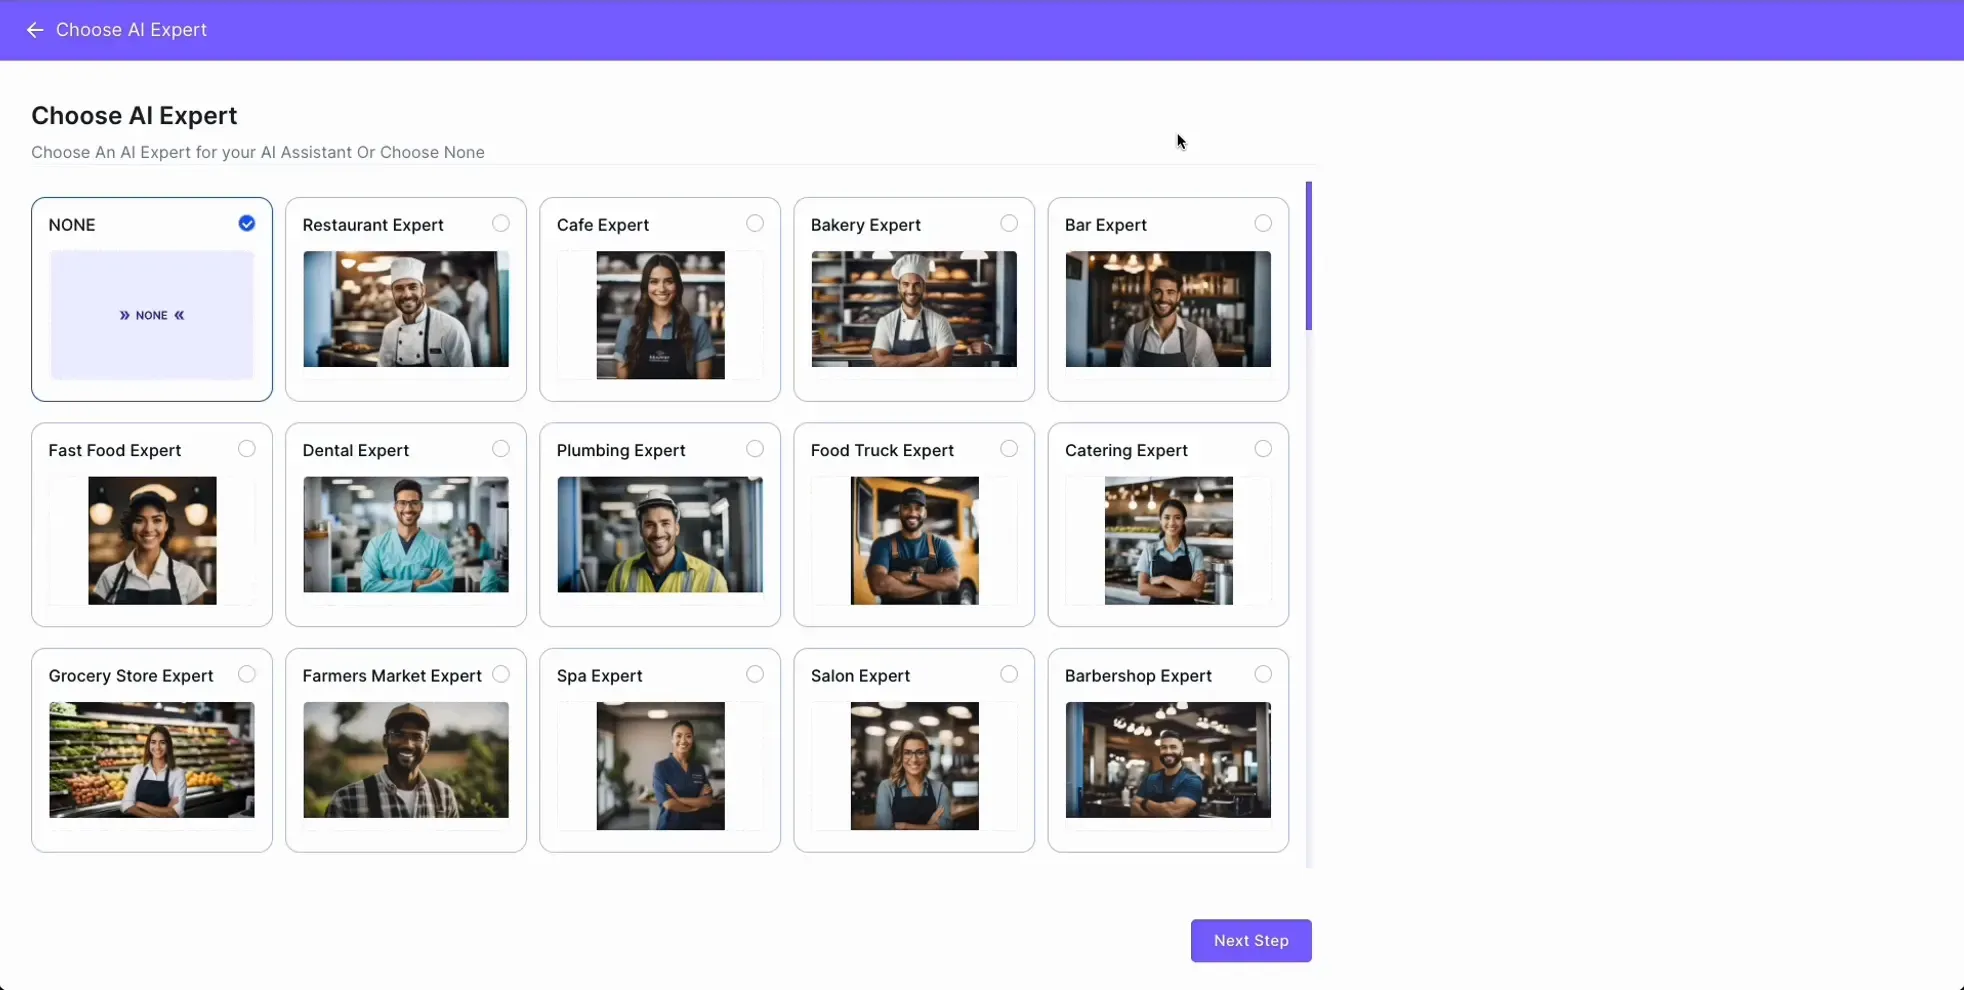The image size is (1964, 990).
Task: Click the 'Cafe Expert' card title
Action: click(603, 225)
